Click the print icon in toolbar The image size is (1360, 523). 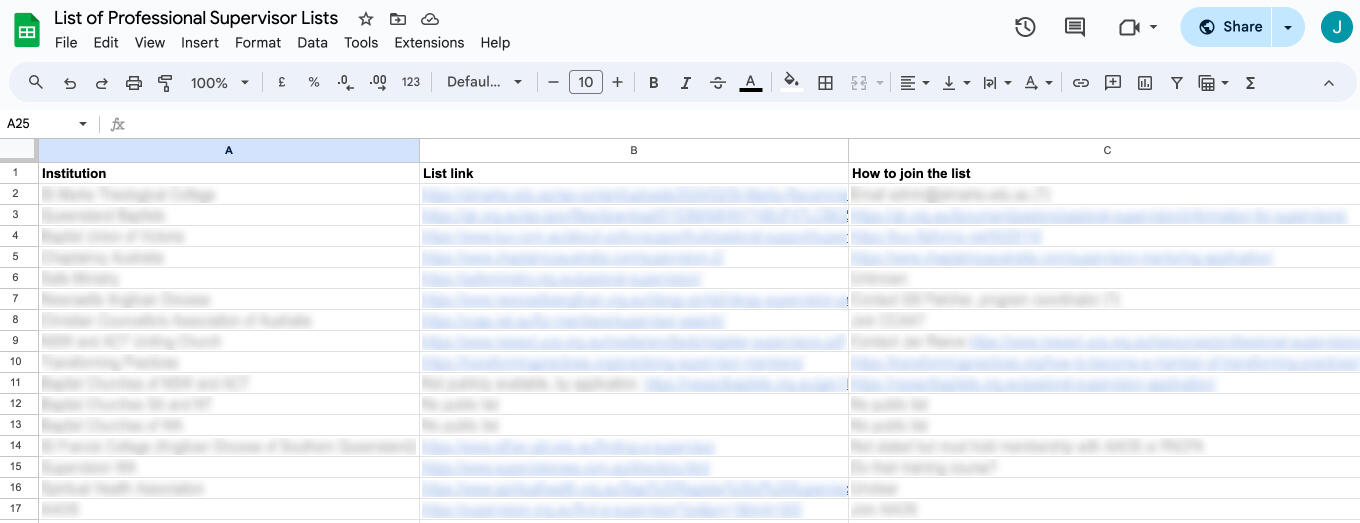pos(133,83)
